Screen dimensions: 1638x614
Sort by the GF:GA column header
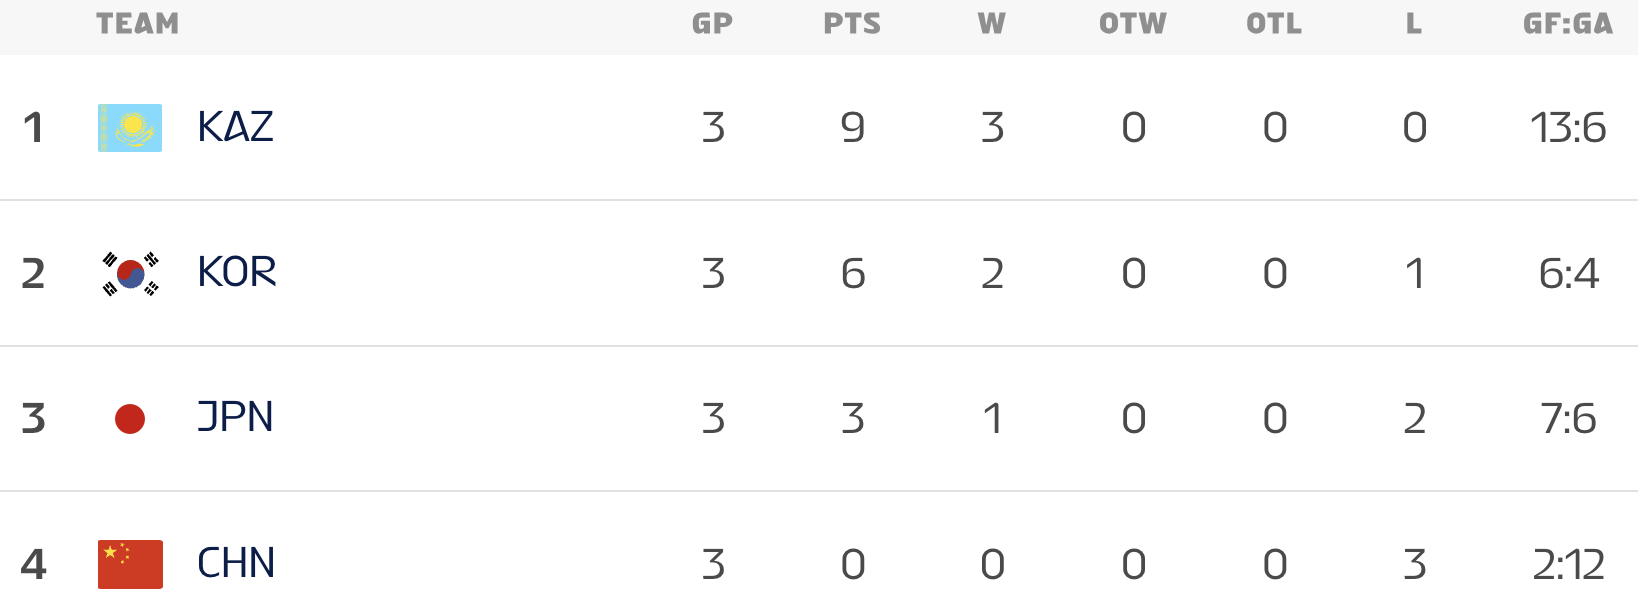click(x=1568, y=24)
